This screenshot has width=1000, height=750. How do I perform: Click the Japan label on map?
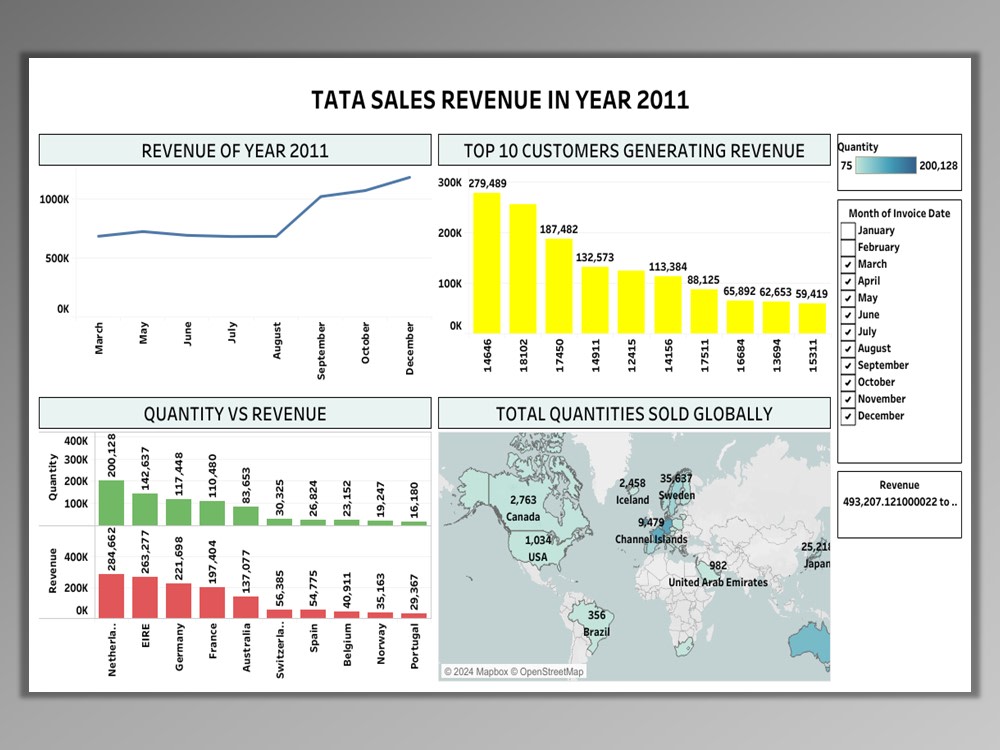click(x=817, y=564)
